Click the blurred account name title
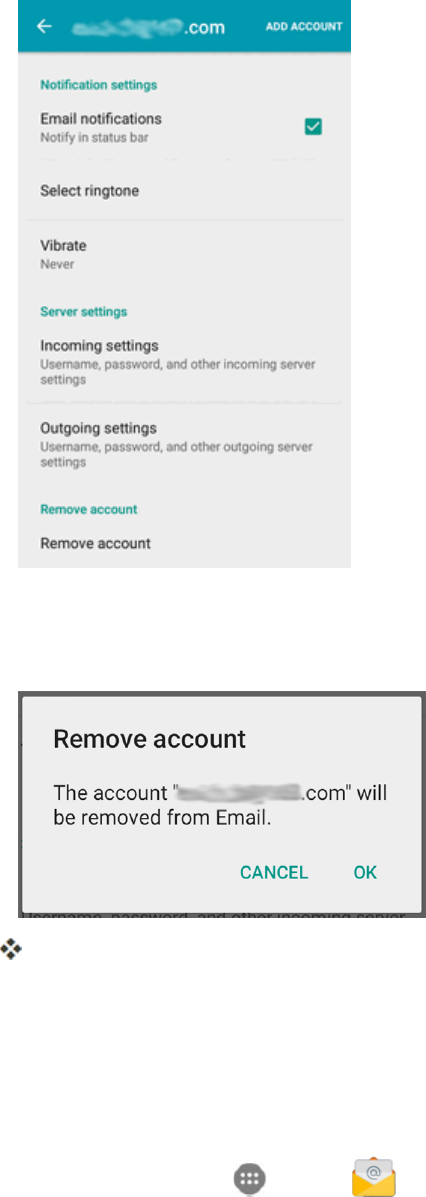Screen dimensions: 426x1197 pos(149,27)
